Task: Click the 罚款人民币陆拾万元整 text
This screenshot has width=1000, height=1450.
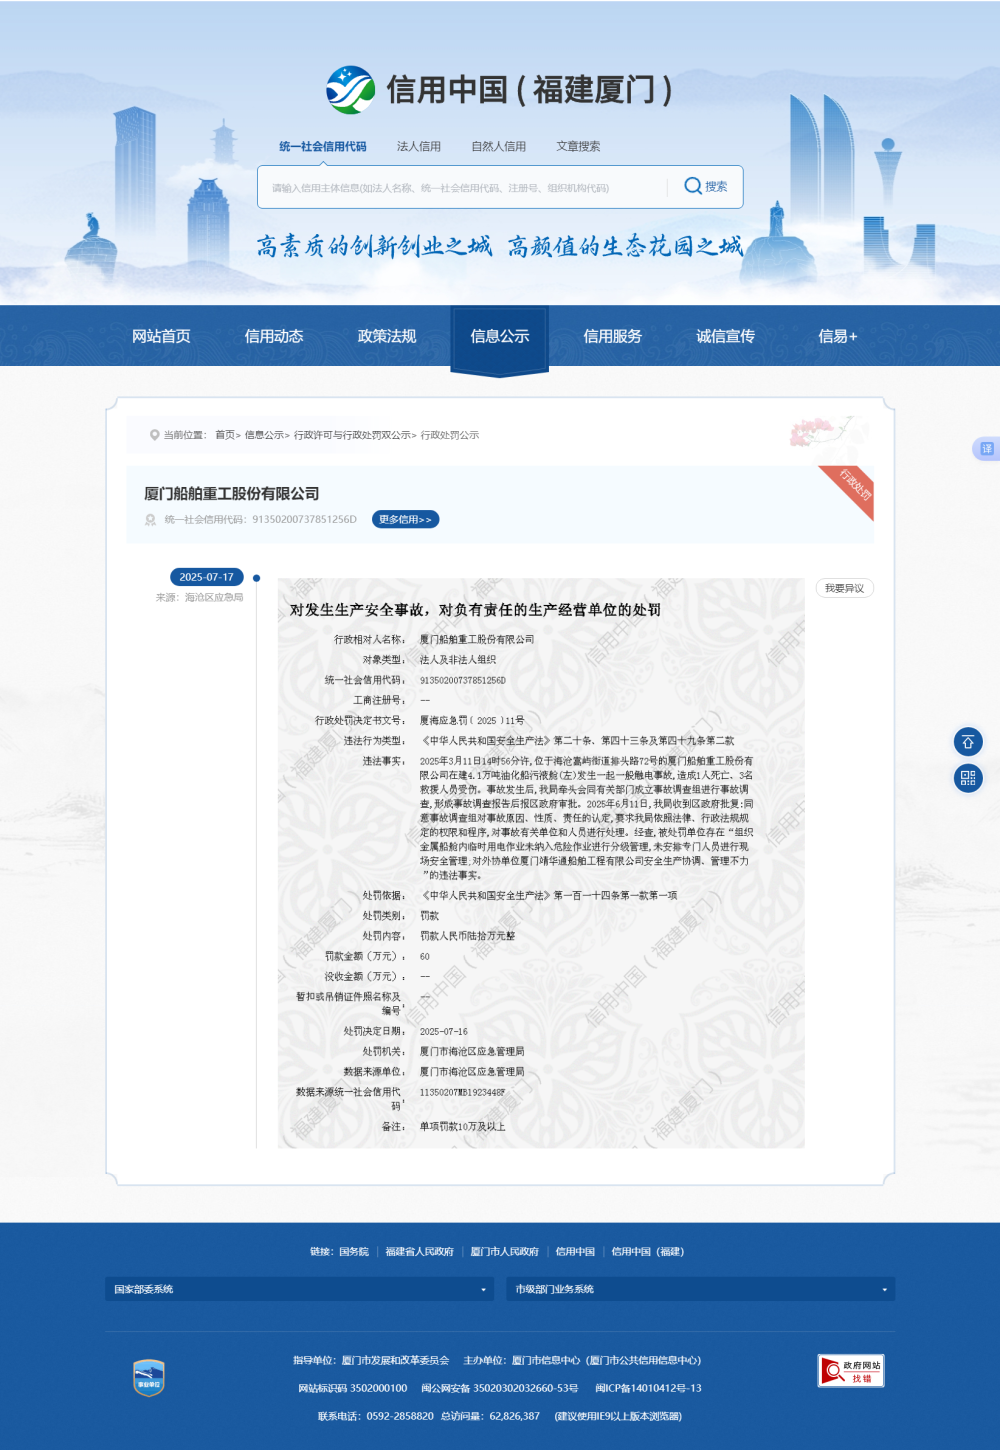Action: click(x=468, y=936)
